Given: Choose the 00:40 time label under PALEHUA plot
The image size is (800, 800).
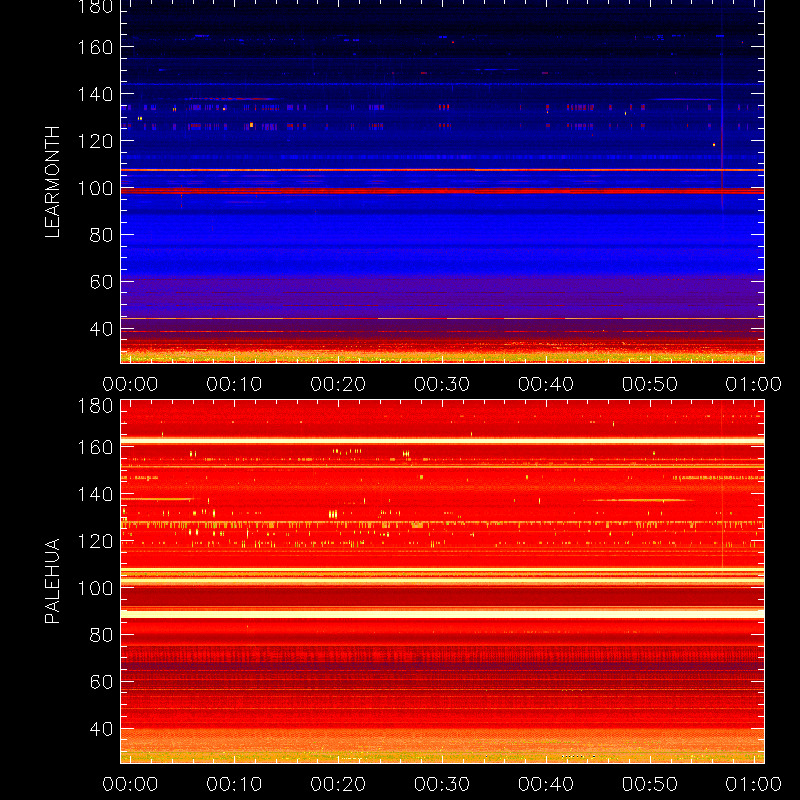Looking at the screenshot, I should pos(546,784).
